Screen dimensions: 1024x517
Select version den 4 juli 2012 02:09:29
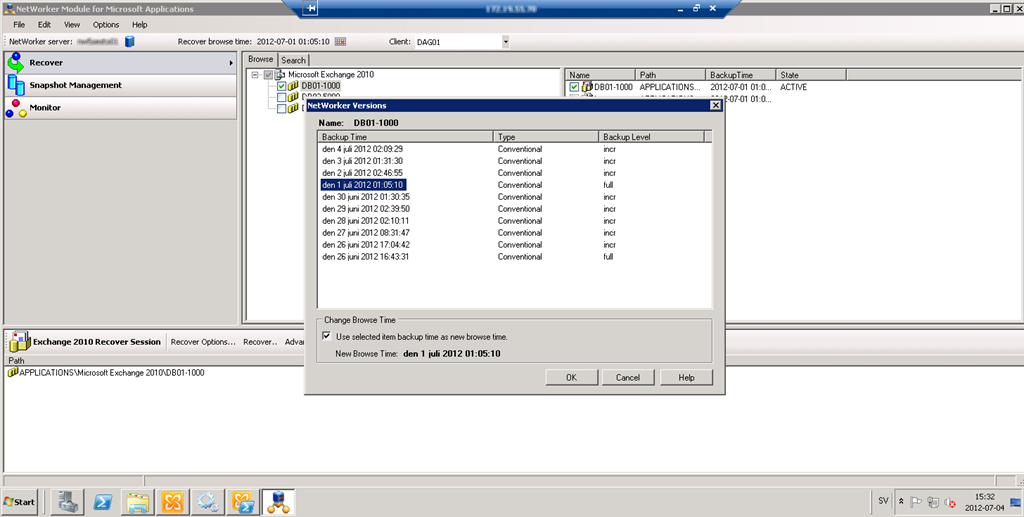[x=362, y=149]
